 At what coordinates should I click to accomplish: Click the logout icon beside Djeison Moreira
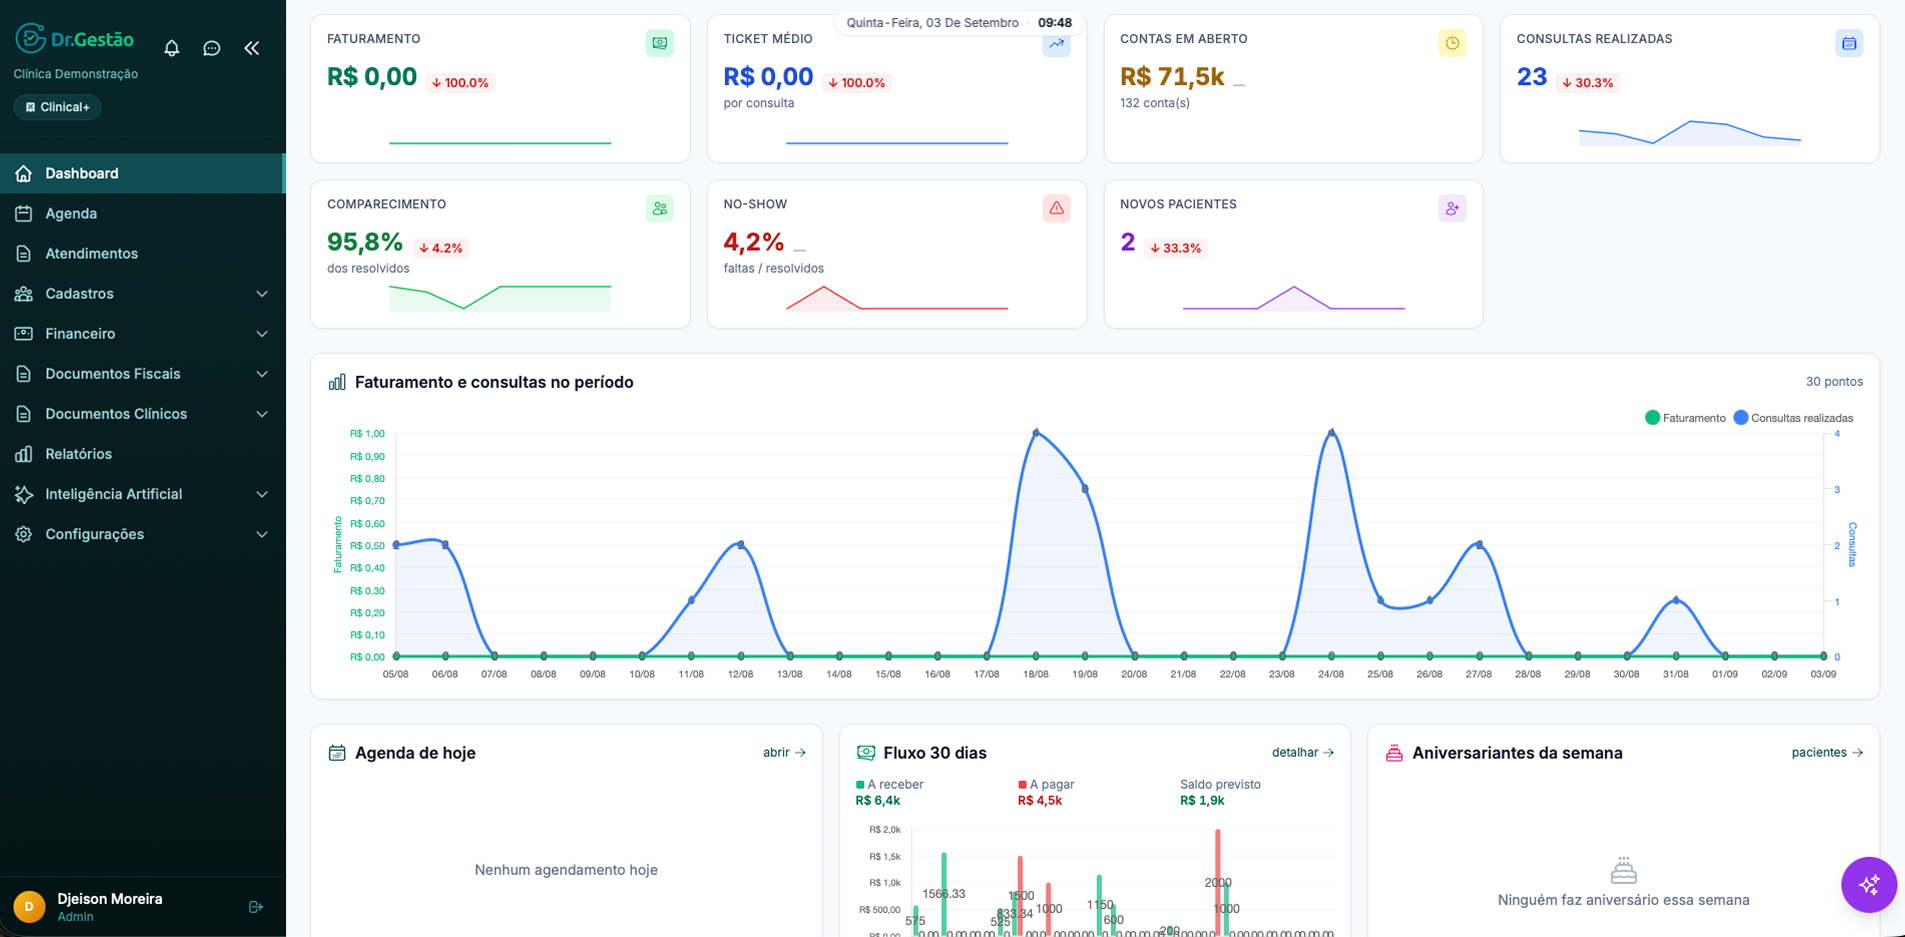coord(256,907)
